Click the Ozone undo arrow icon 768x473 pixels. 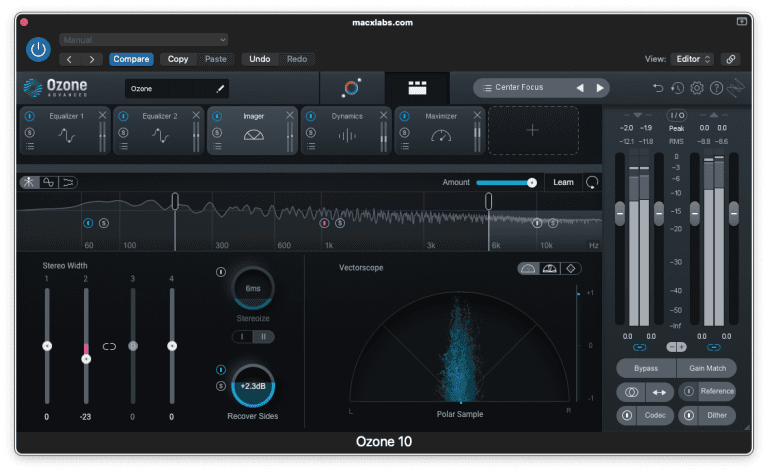pyautogui.click(x=658, y=88)
